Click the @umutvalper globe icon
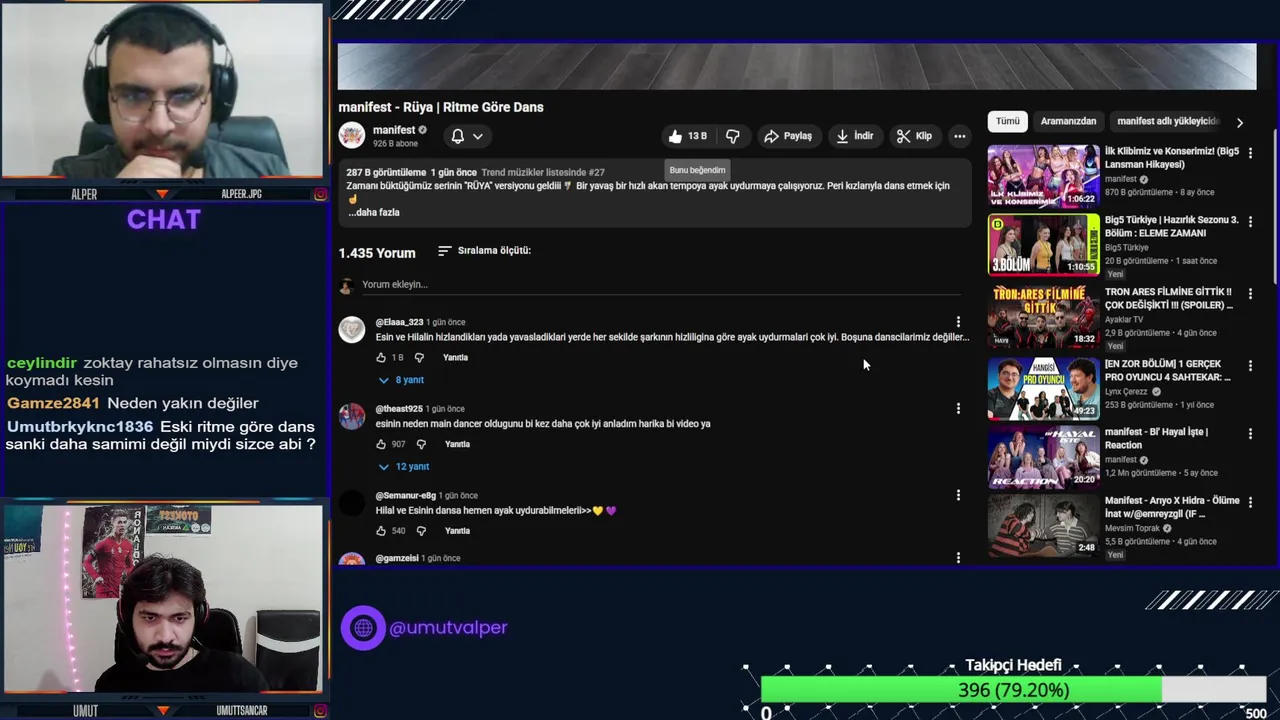 [363, 628]
